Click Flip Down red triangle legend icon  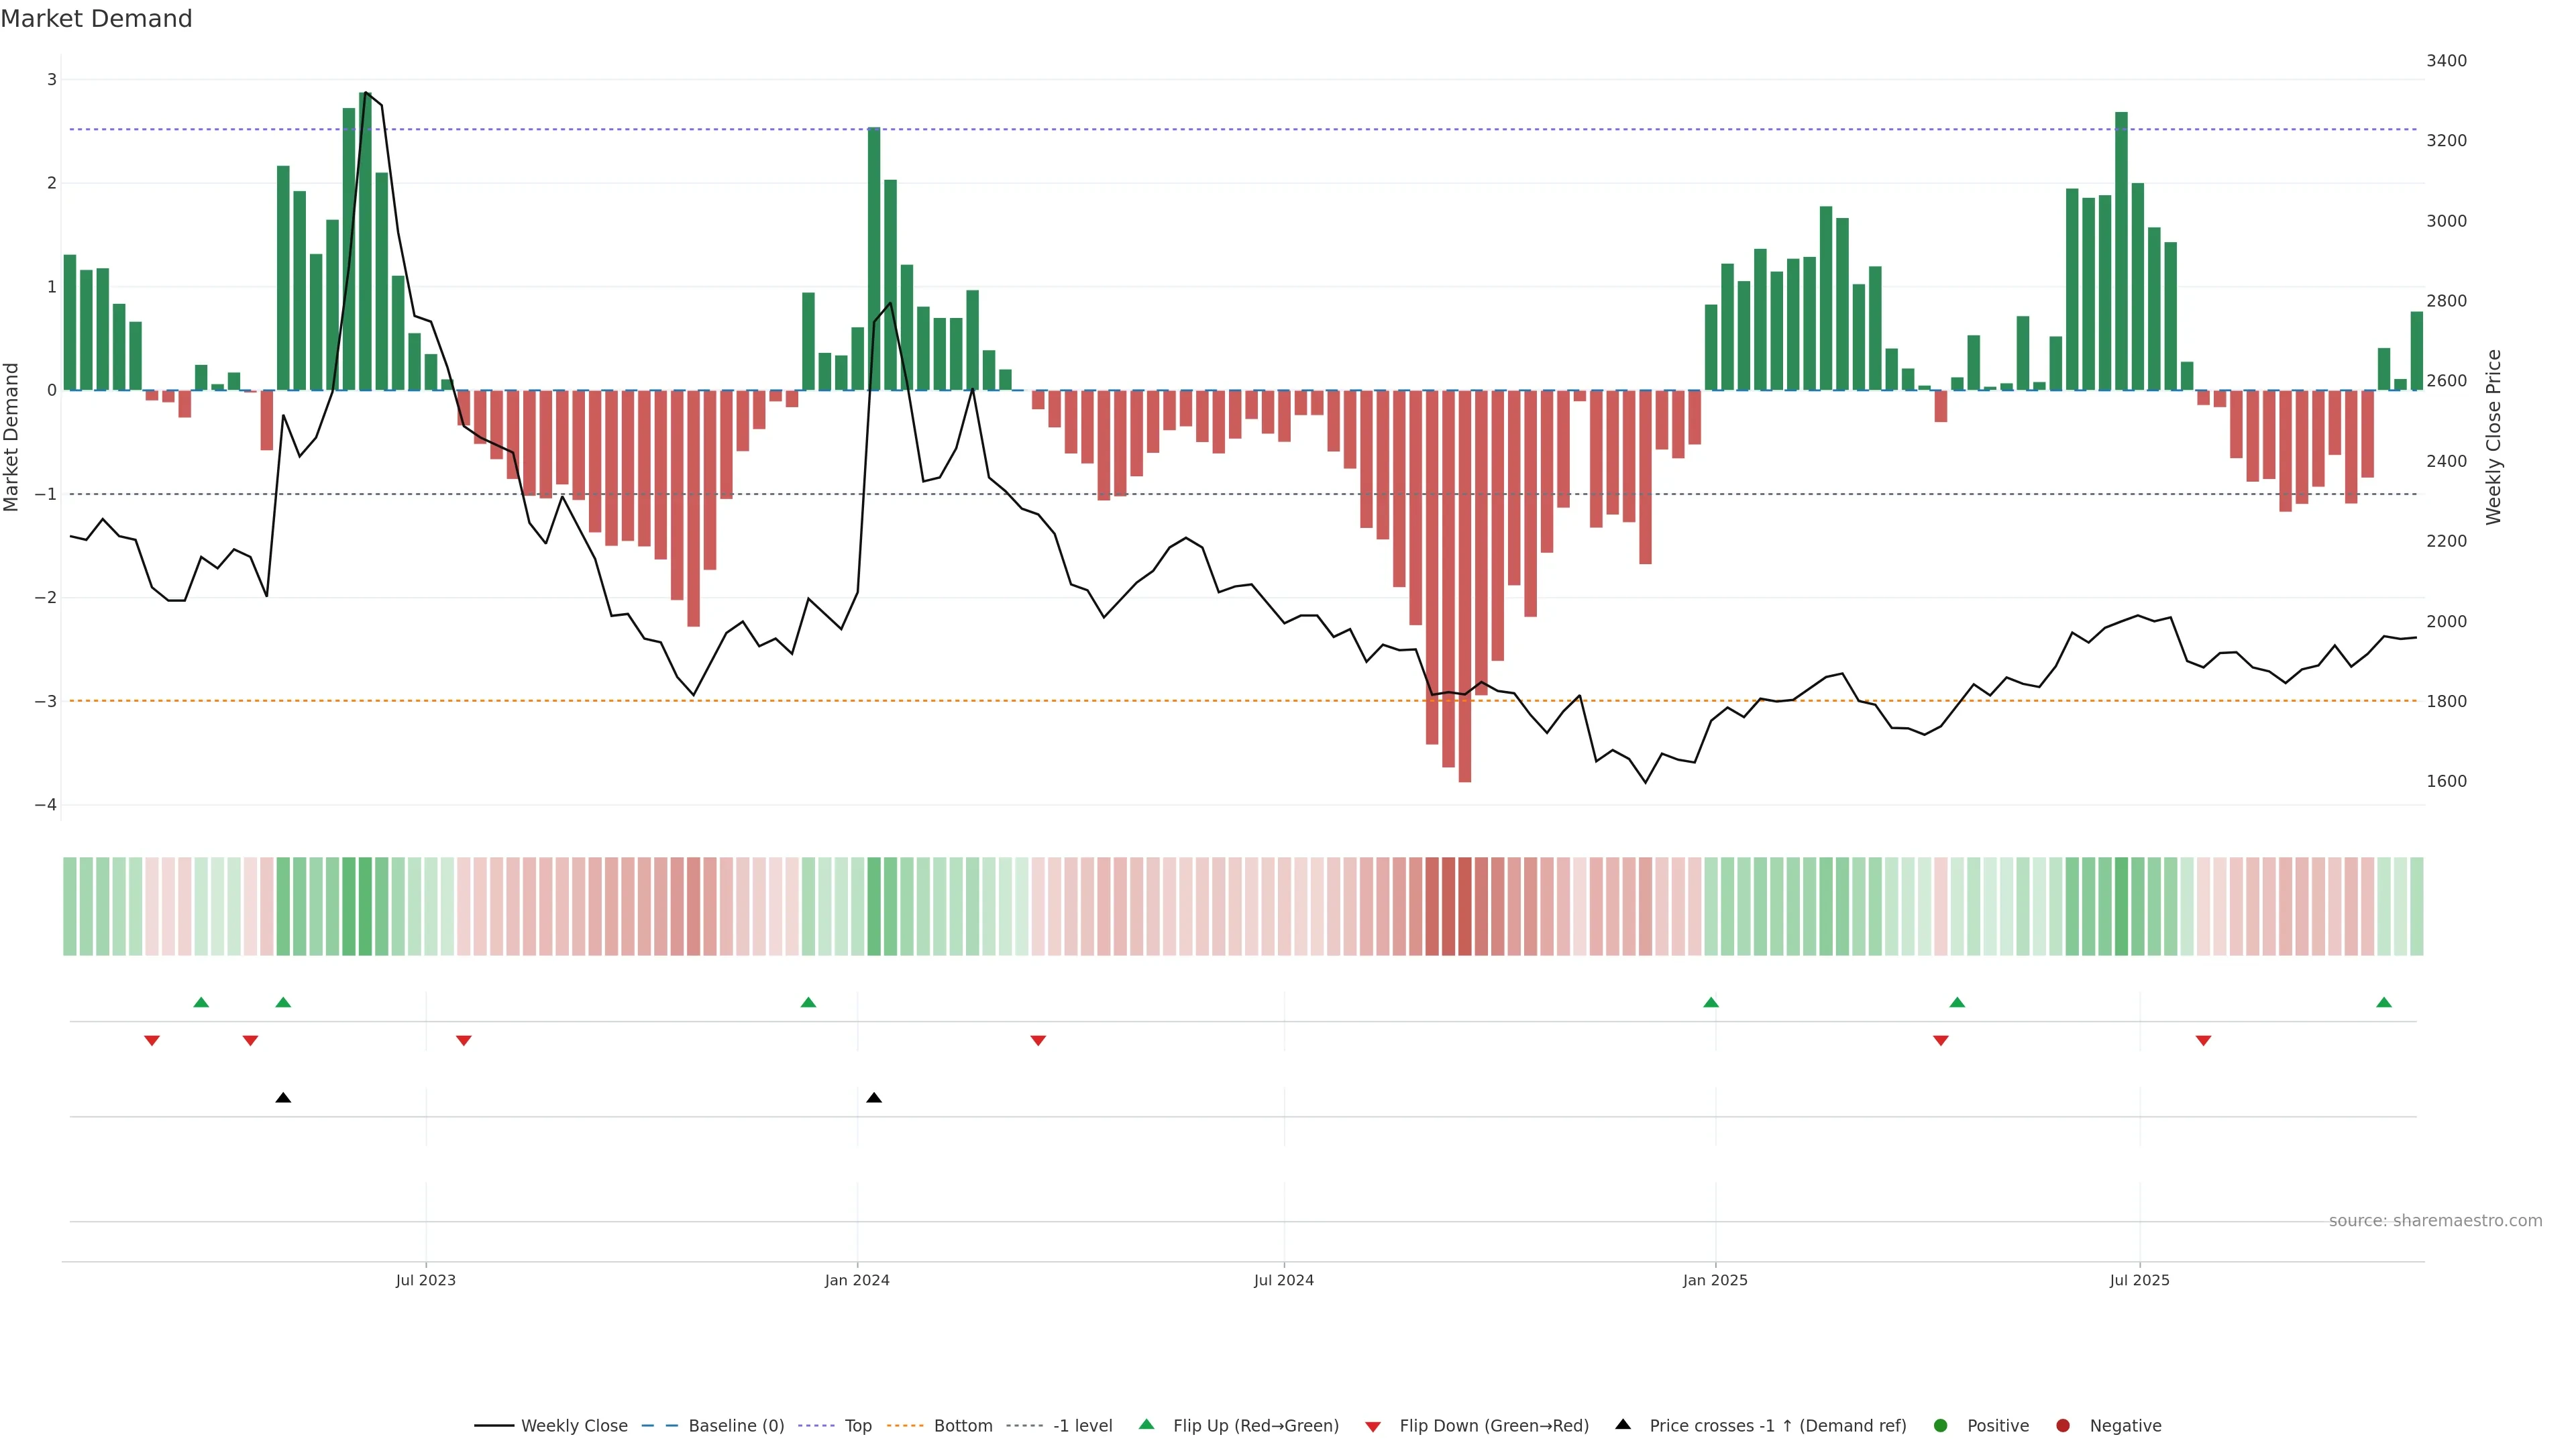(1373, 1427)
